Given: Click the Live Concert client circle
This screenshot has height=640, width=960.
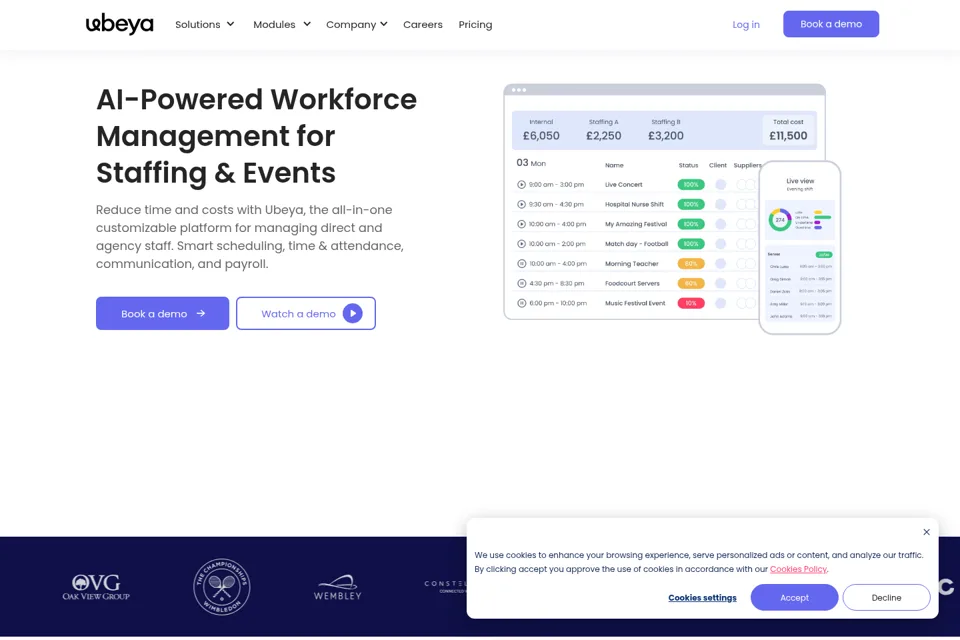Looking at the screenshot, I should point(721,184).
